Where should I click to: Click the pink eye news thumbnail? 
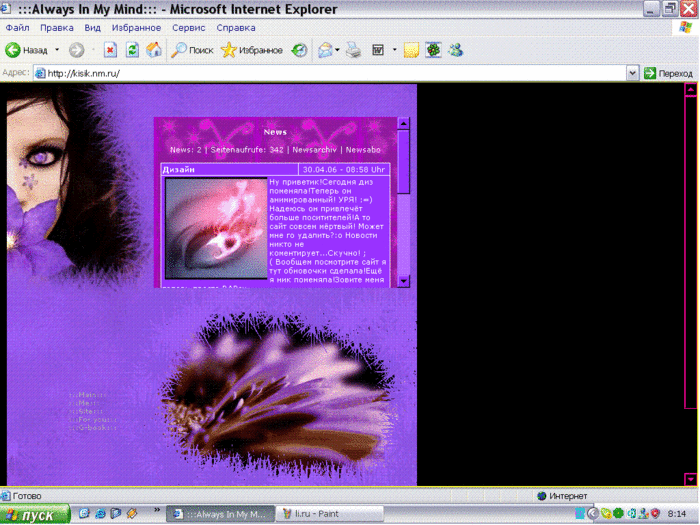click(x=216, y=228)
